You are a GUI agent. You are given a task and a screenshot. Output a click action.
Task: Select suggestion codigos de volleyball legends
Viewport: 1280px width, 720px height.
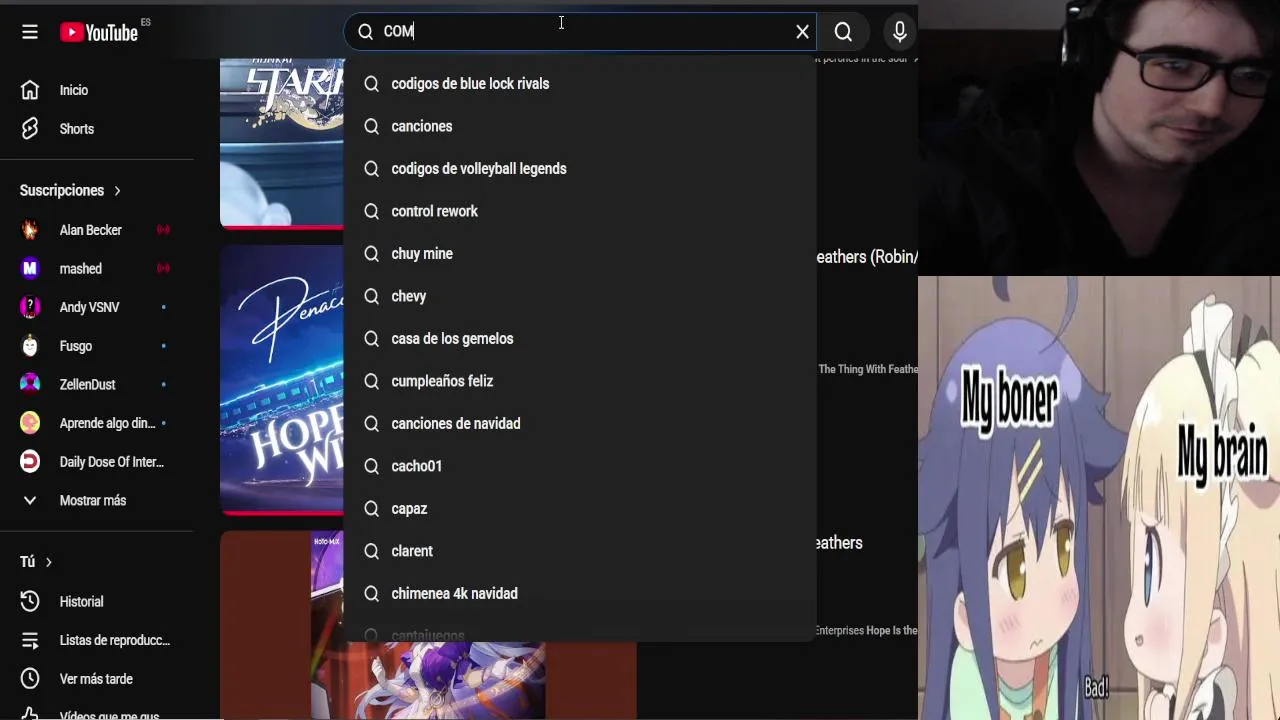click(580, 169)
